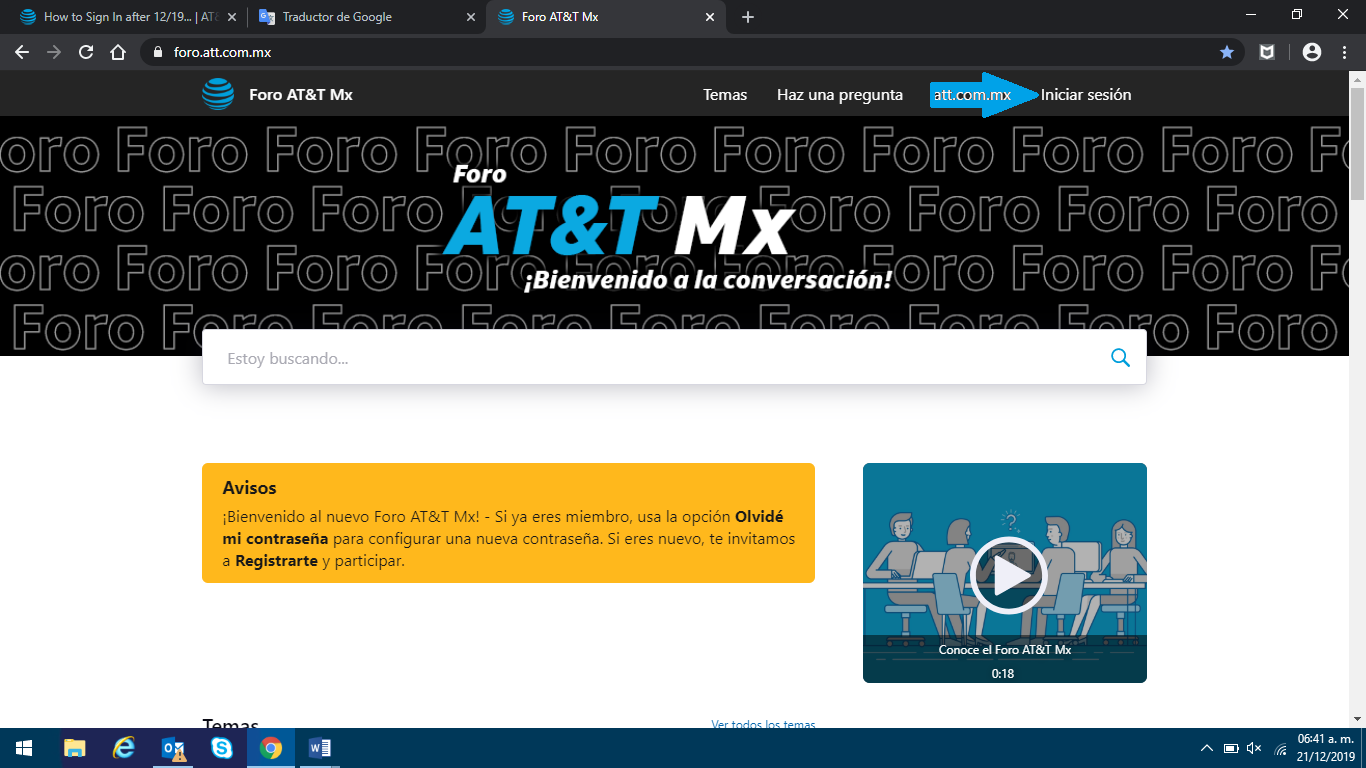
Task: Click Haz una pregunta
Action: point(840,95)
